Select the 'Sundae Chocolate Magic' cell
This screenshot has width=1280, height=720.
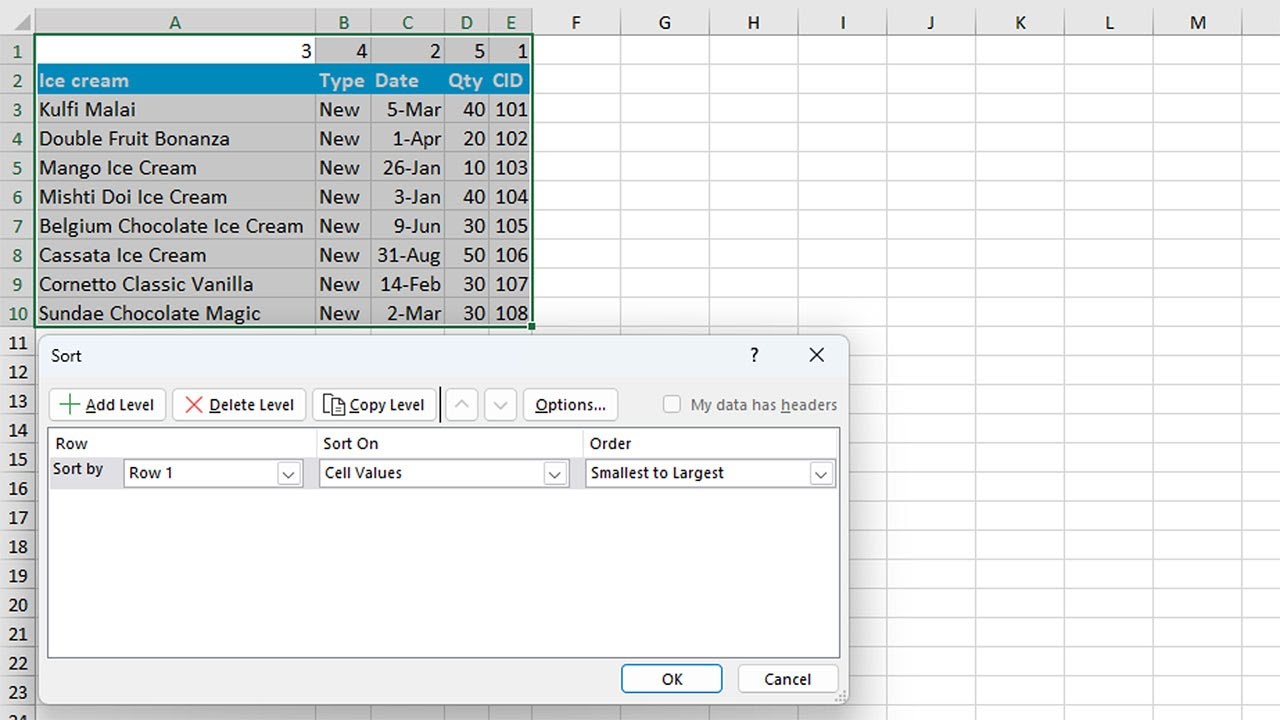(x=175, y=313)
